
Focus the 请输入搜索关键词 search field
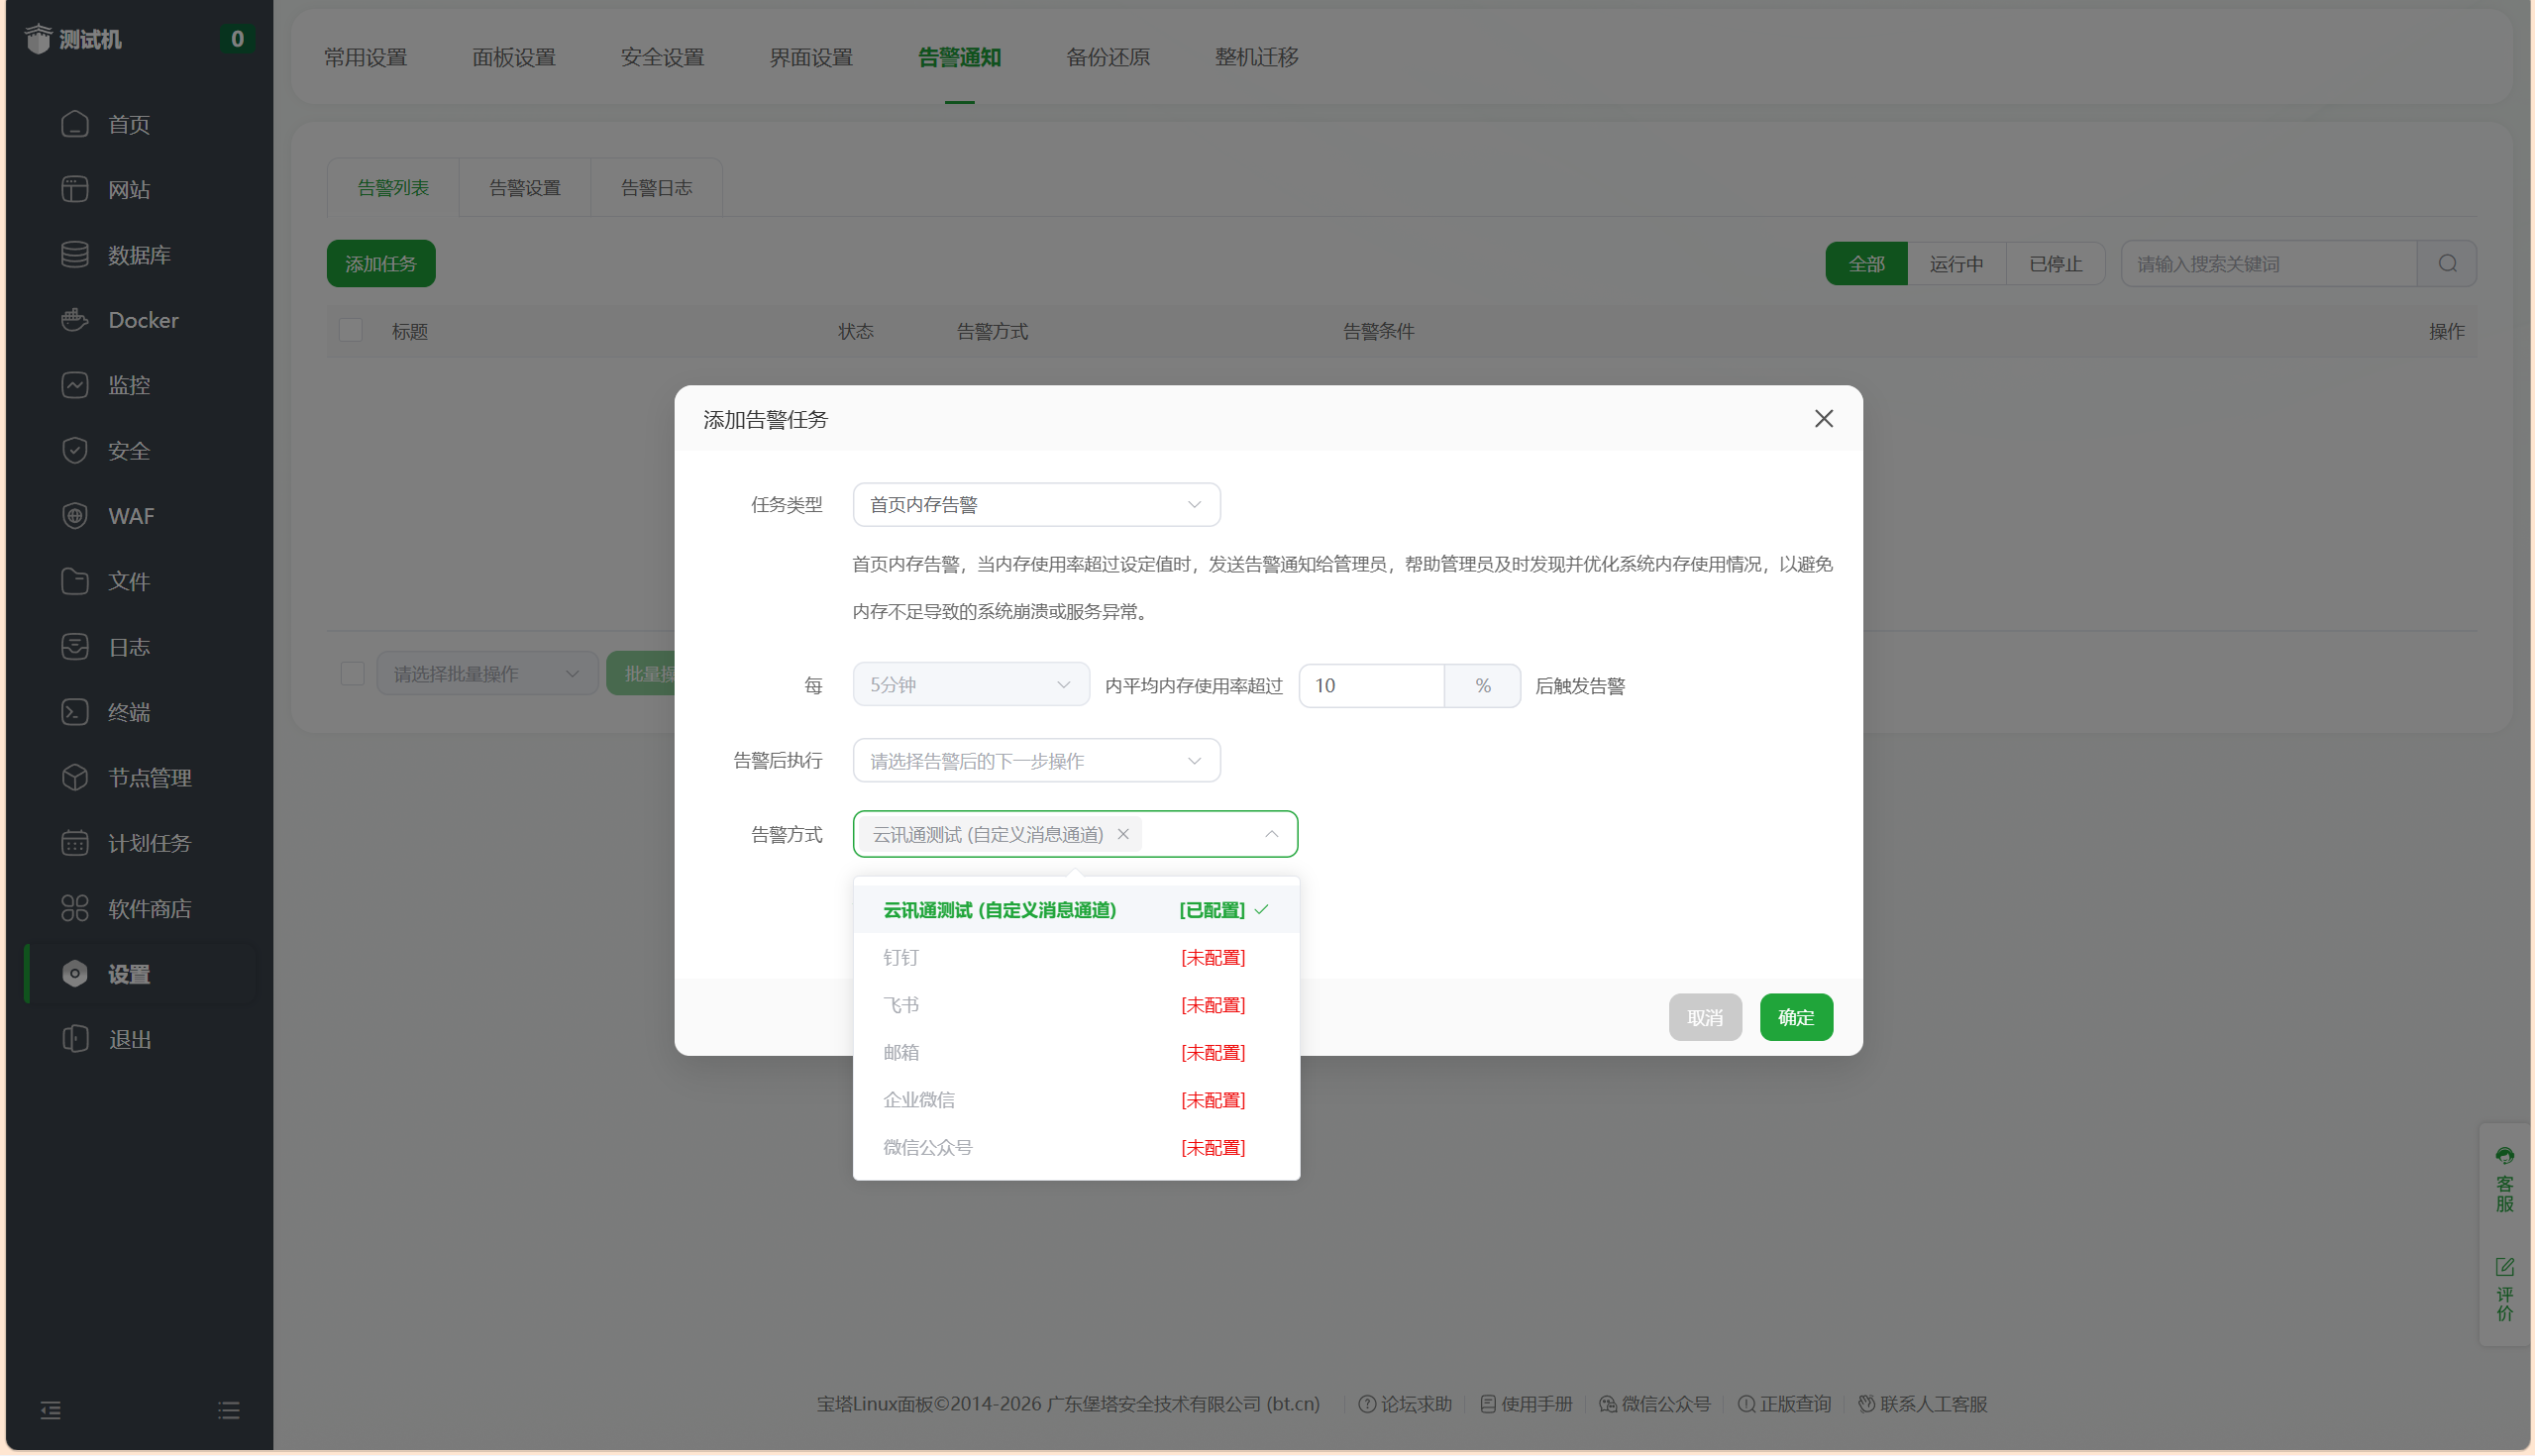point(2268,264)
